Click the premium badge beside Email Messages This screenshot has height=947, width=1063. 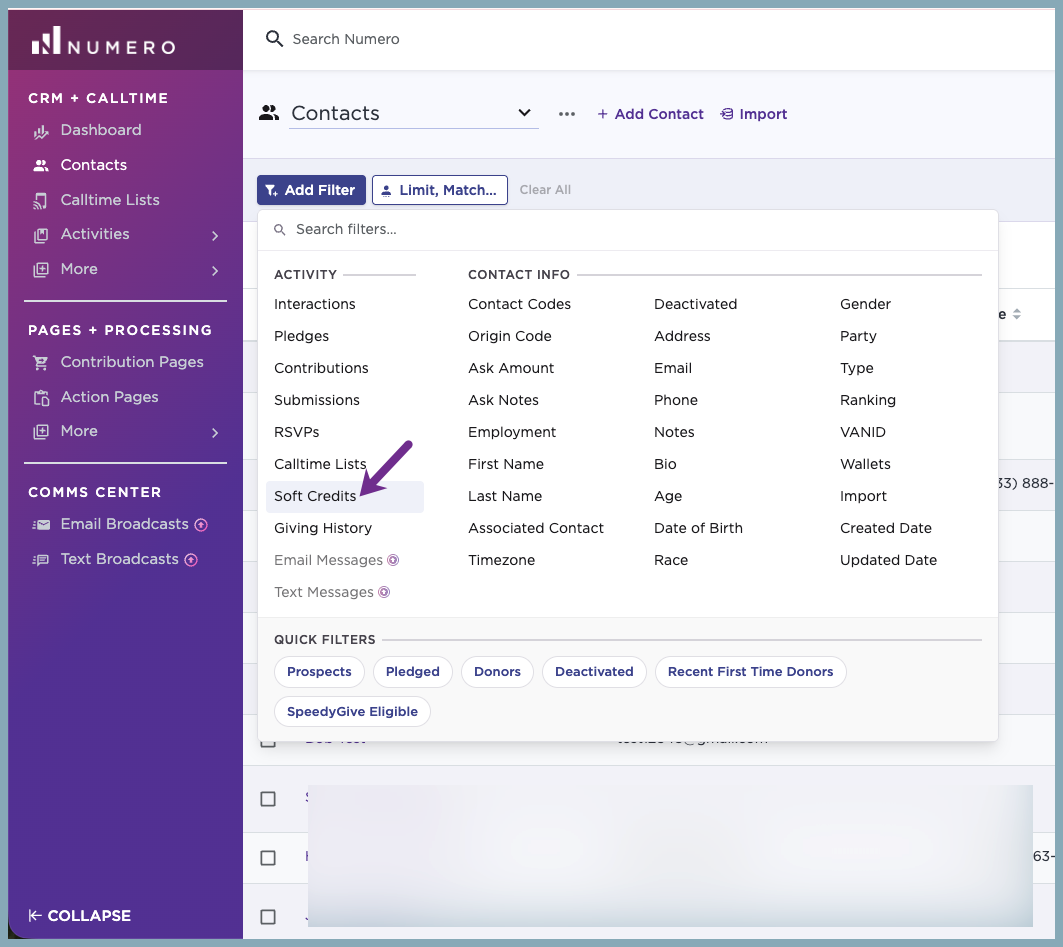pos(393,560)
